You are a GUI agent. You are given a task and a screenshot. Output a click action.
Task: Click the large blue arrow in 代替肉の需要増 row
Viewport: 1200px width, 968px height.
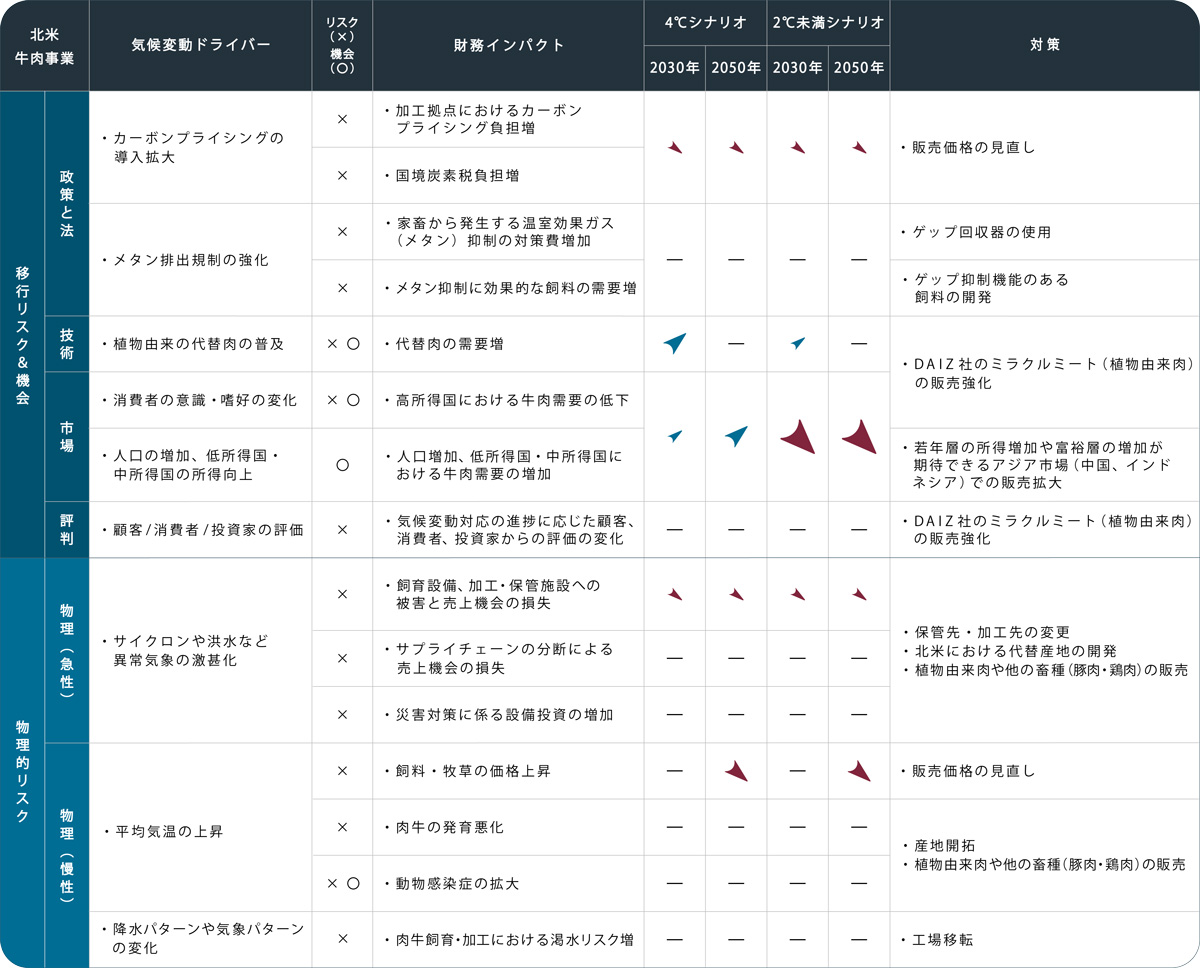(x=674, y=344)
